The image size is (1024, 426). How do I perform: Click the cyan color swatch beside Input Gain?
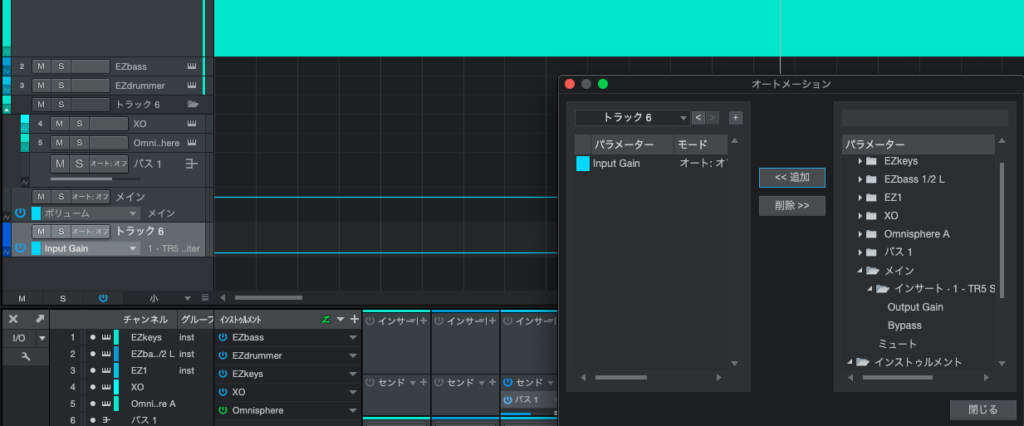[583, 163]
